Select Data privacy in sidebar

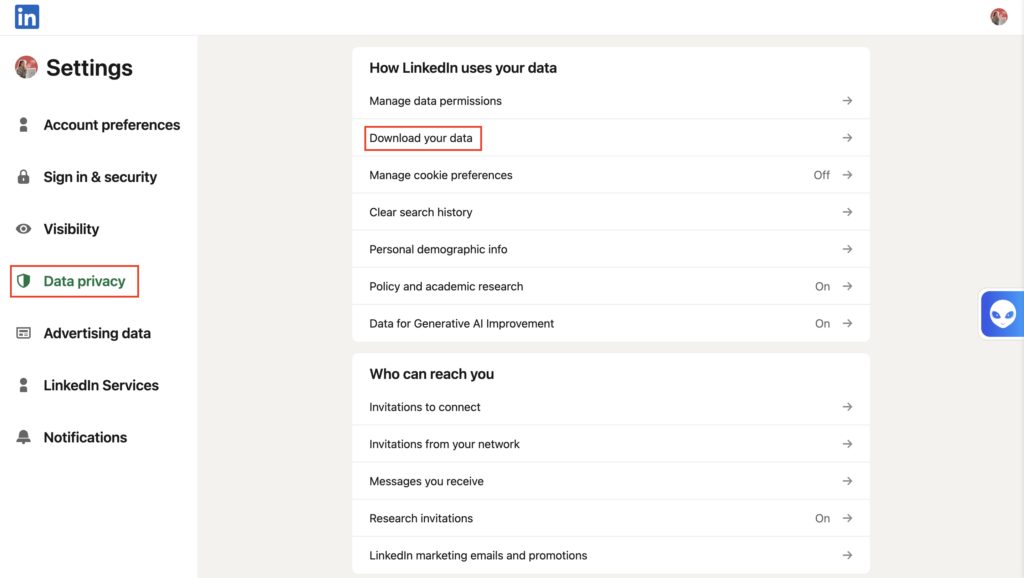[84, 281]
